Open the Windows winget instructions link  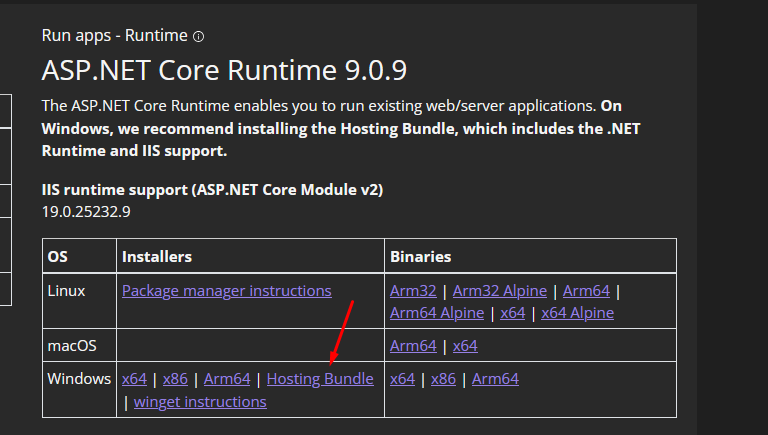coord(200,402)
